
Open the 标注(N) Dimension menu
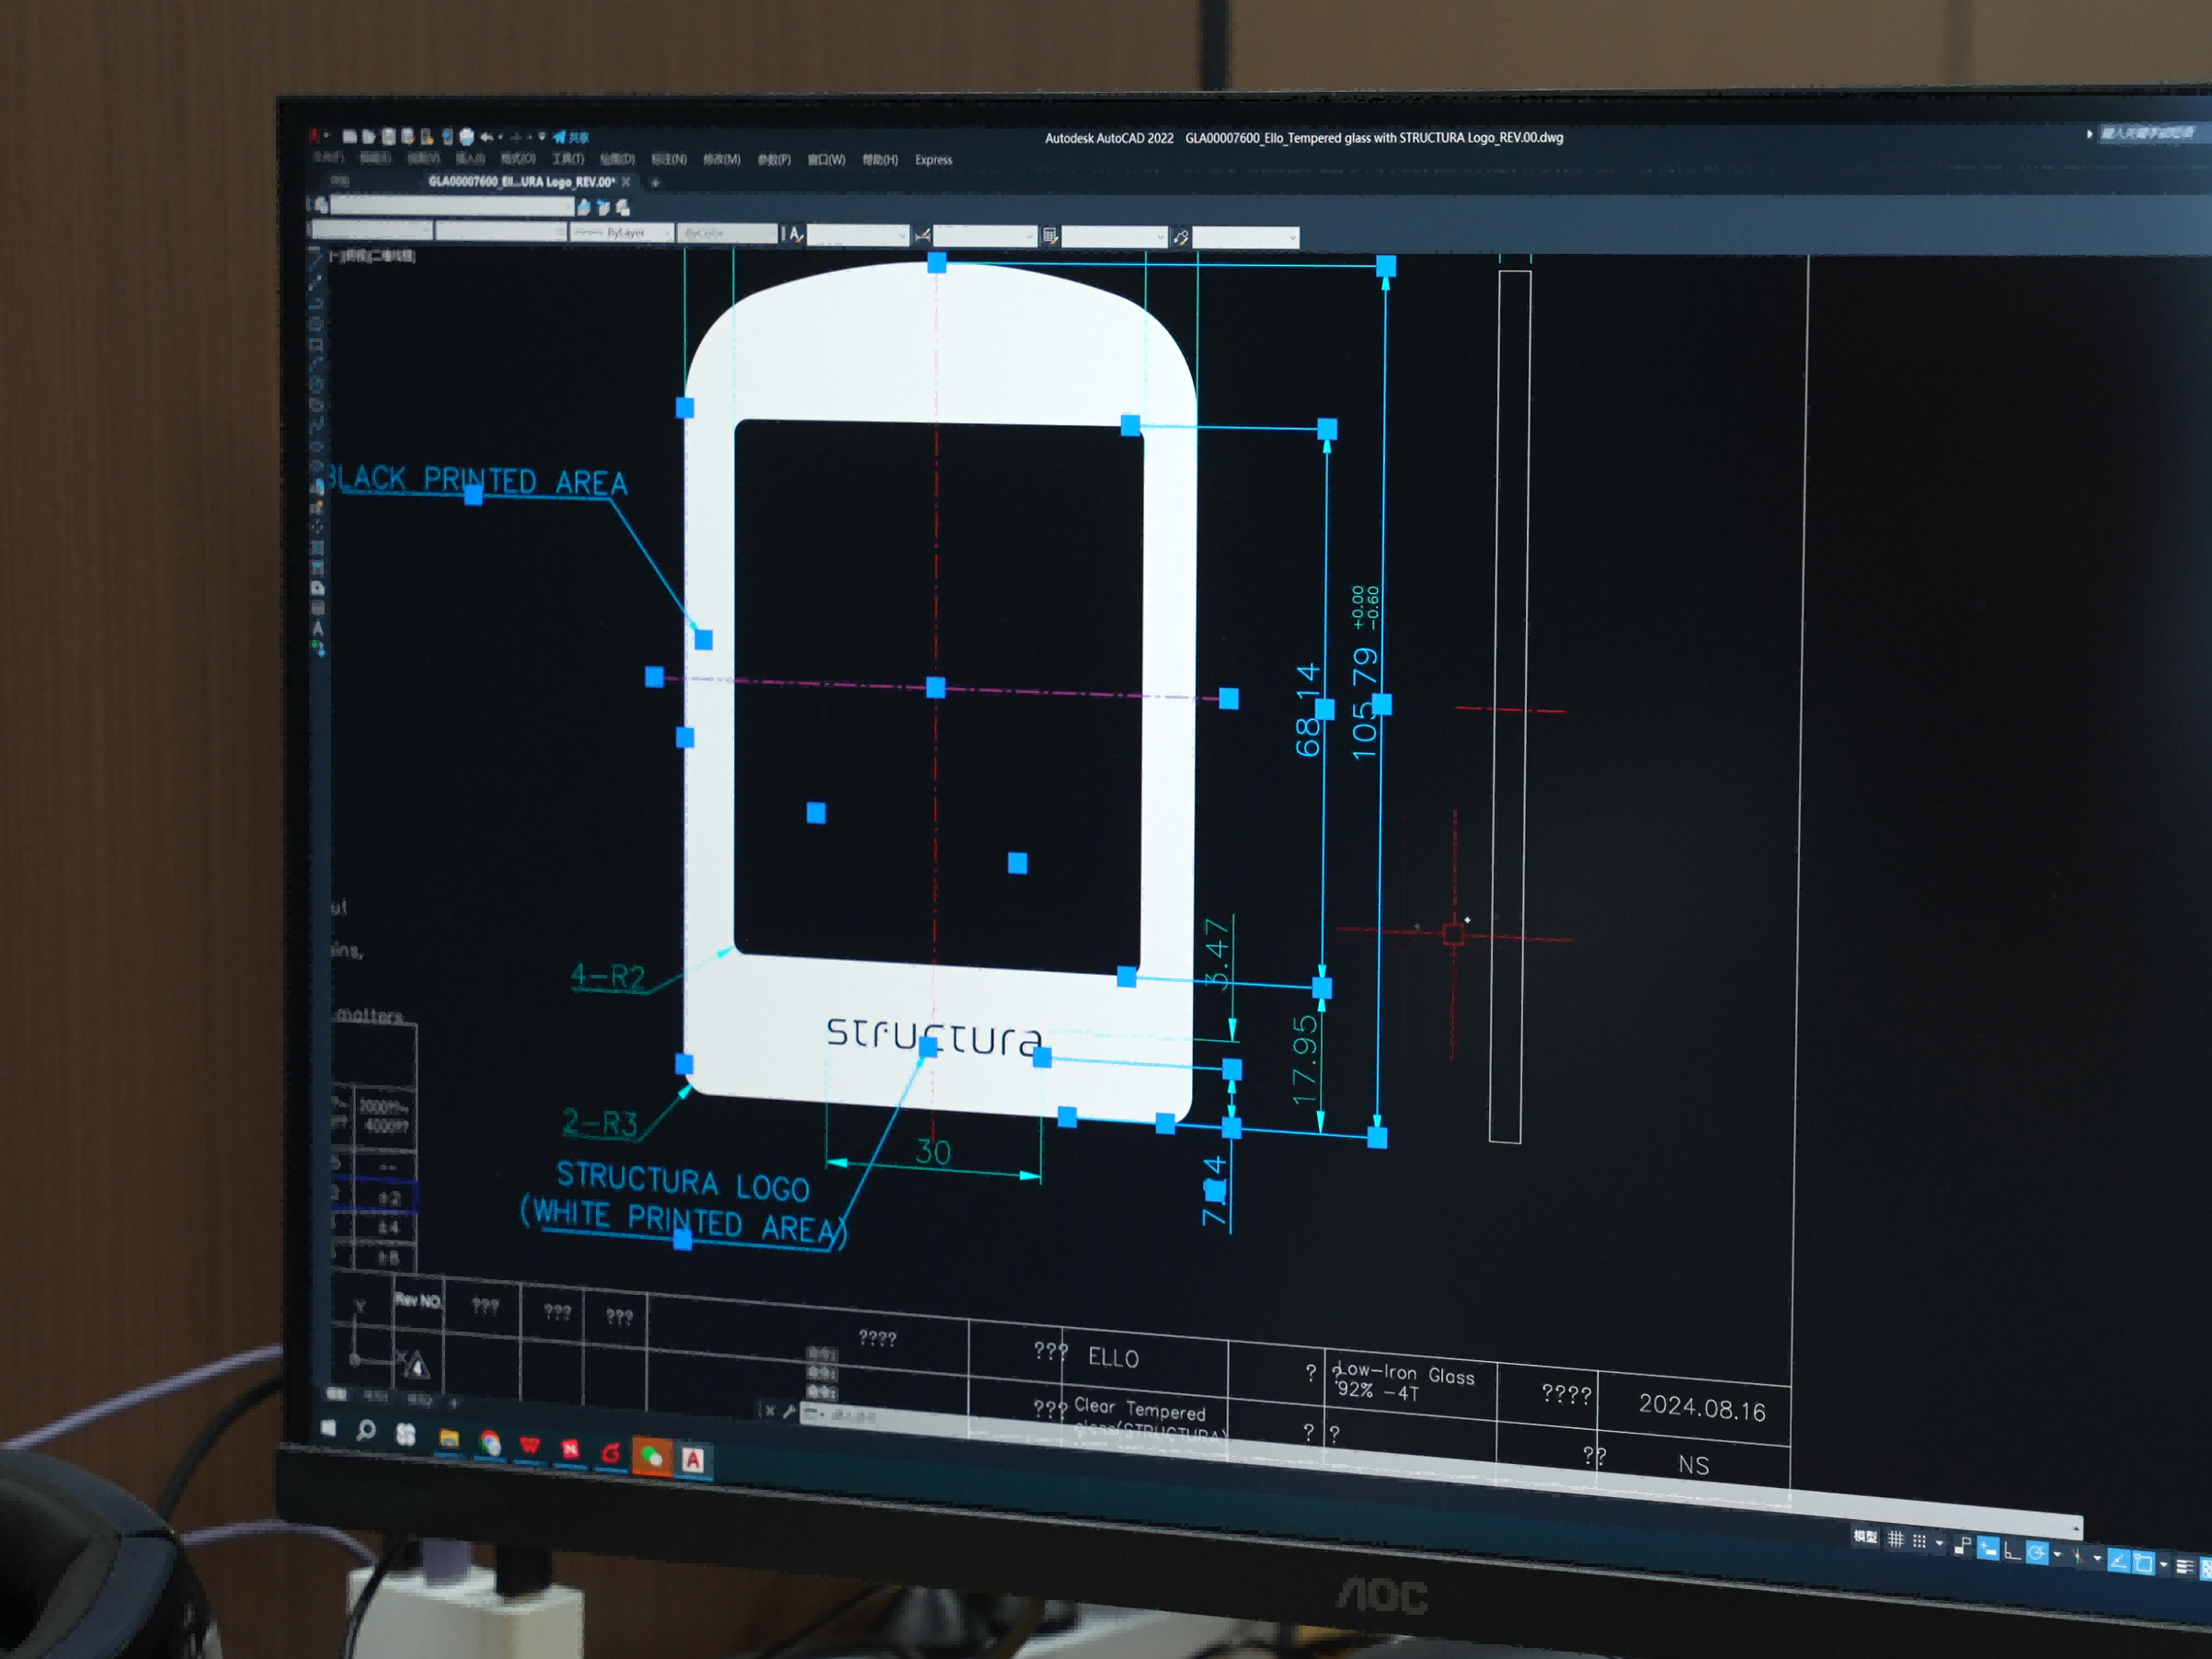point(669,159)
